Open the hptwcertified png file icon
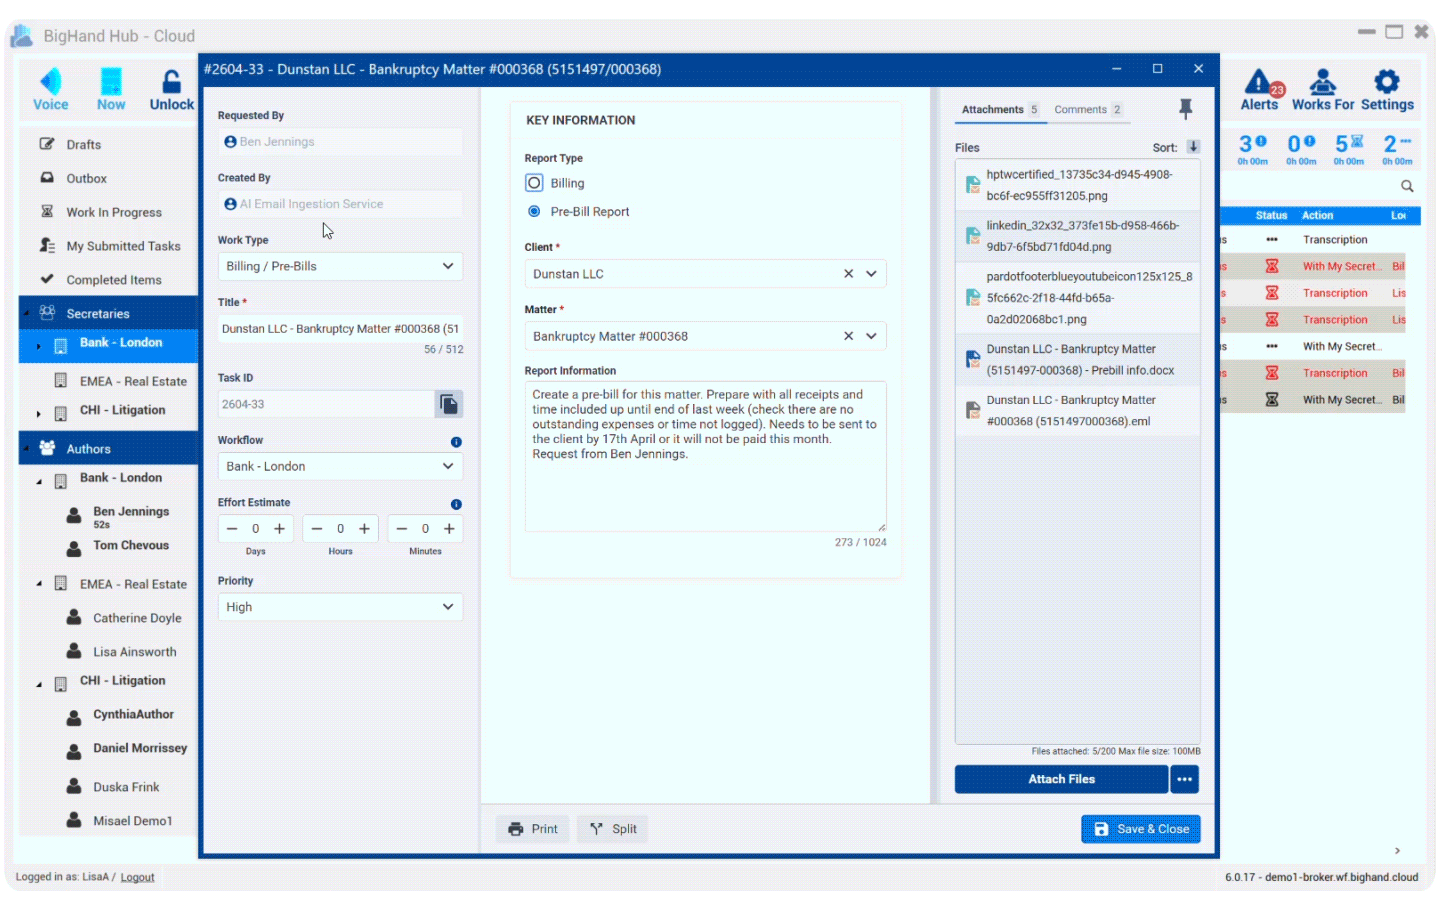 [972, 185]
